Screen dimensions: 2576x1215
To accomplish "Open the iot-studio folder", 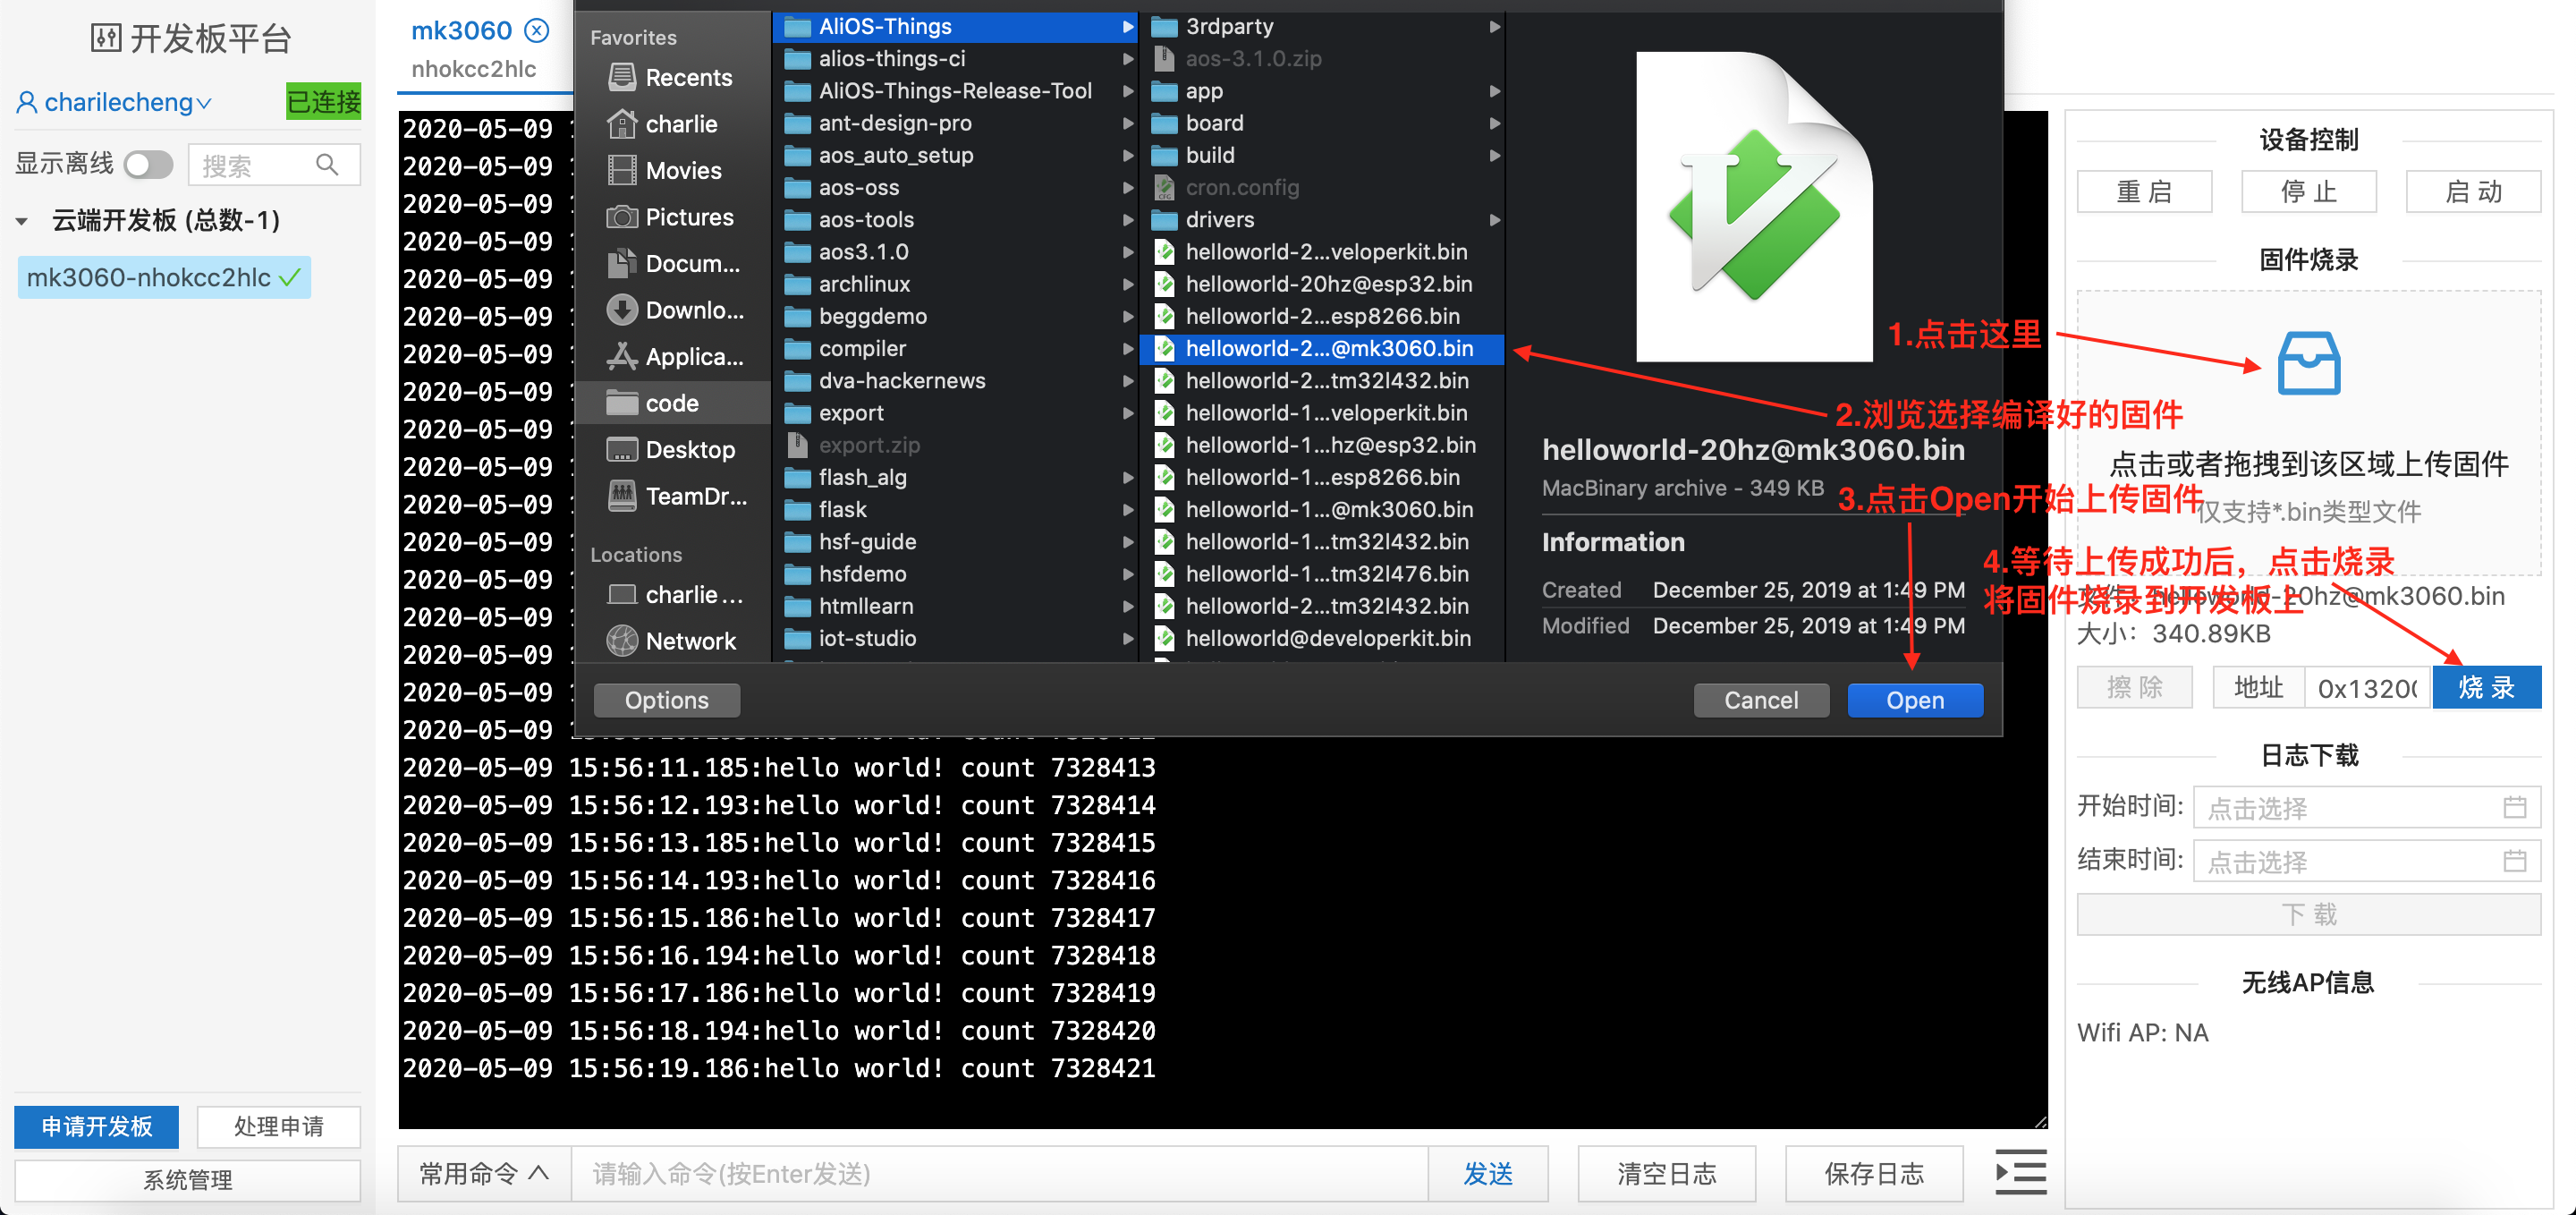I will pos(955,638).
